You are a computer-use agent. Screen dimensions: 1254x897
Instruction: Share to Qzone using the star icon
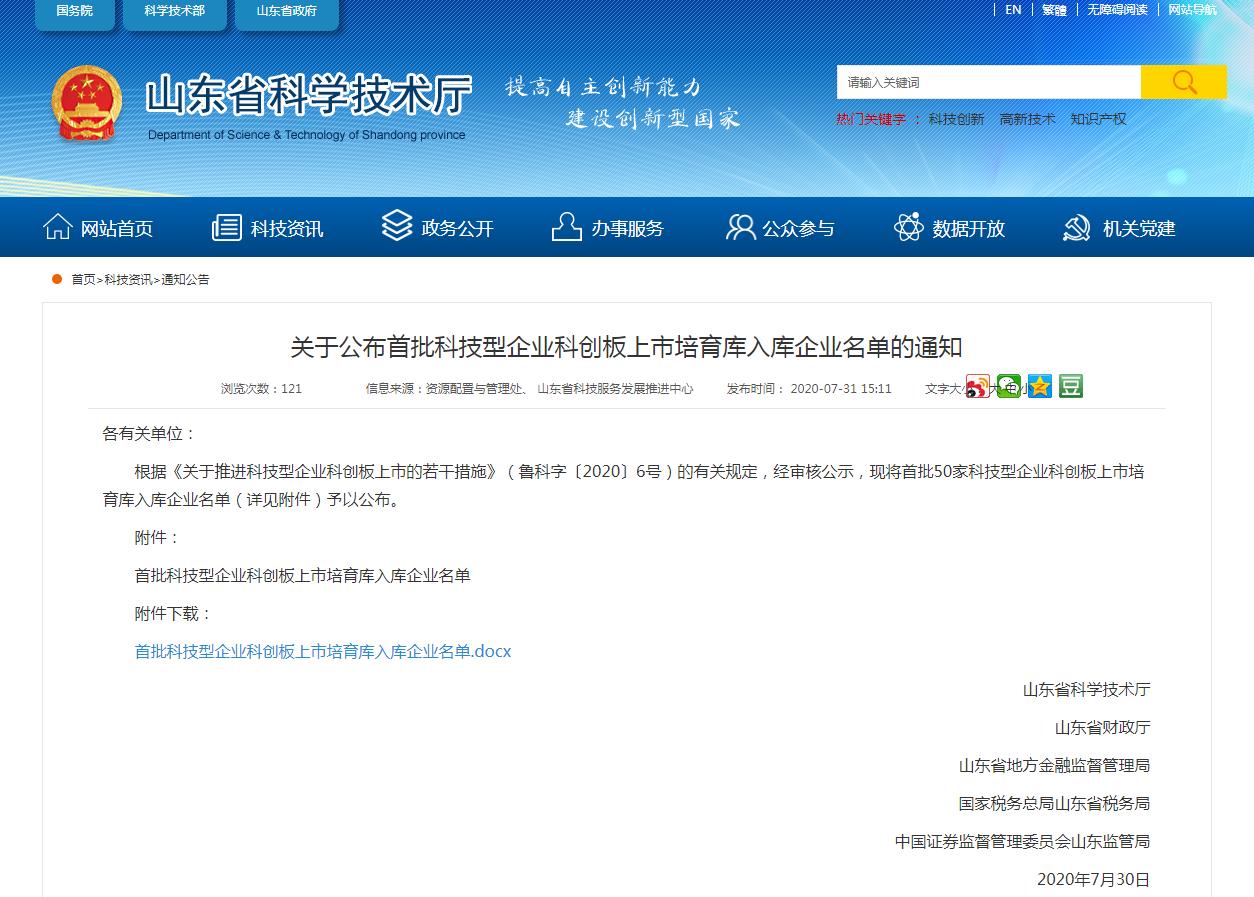coord(1040,386)
